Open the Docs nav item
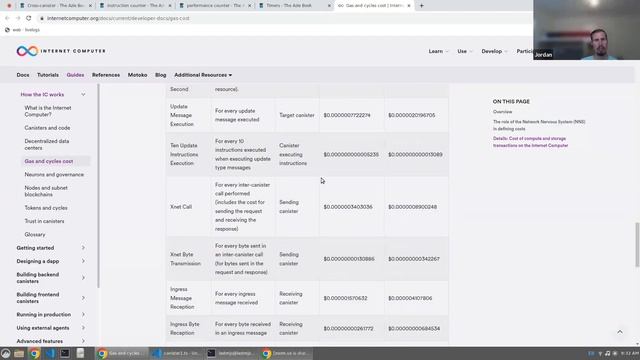The width and height of the screenshot is (640, 360). pos(23,75)
